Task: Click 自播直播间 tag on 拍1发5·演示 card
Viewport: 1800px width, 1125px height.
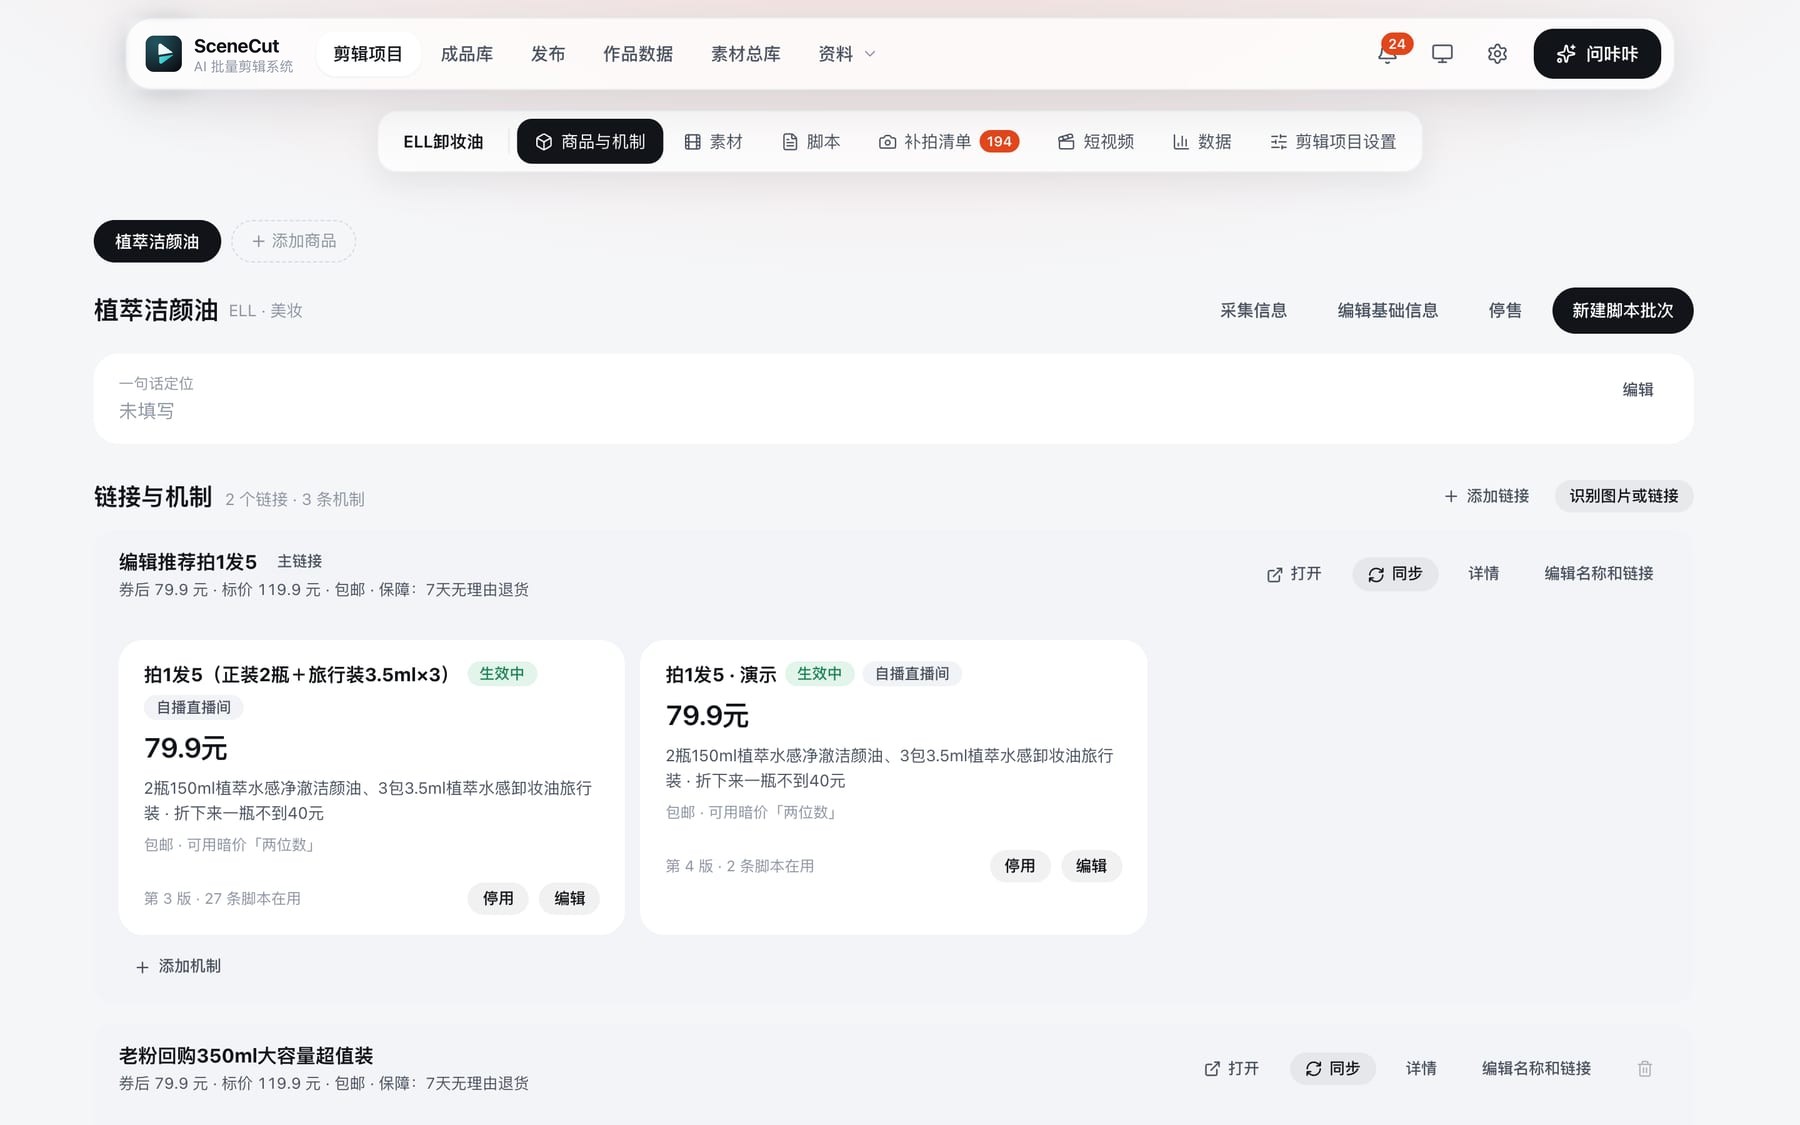Action: 912,674
